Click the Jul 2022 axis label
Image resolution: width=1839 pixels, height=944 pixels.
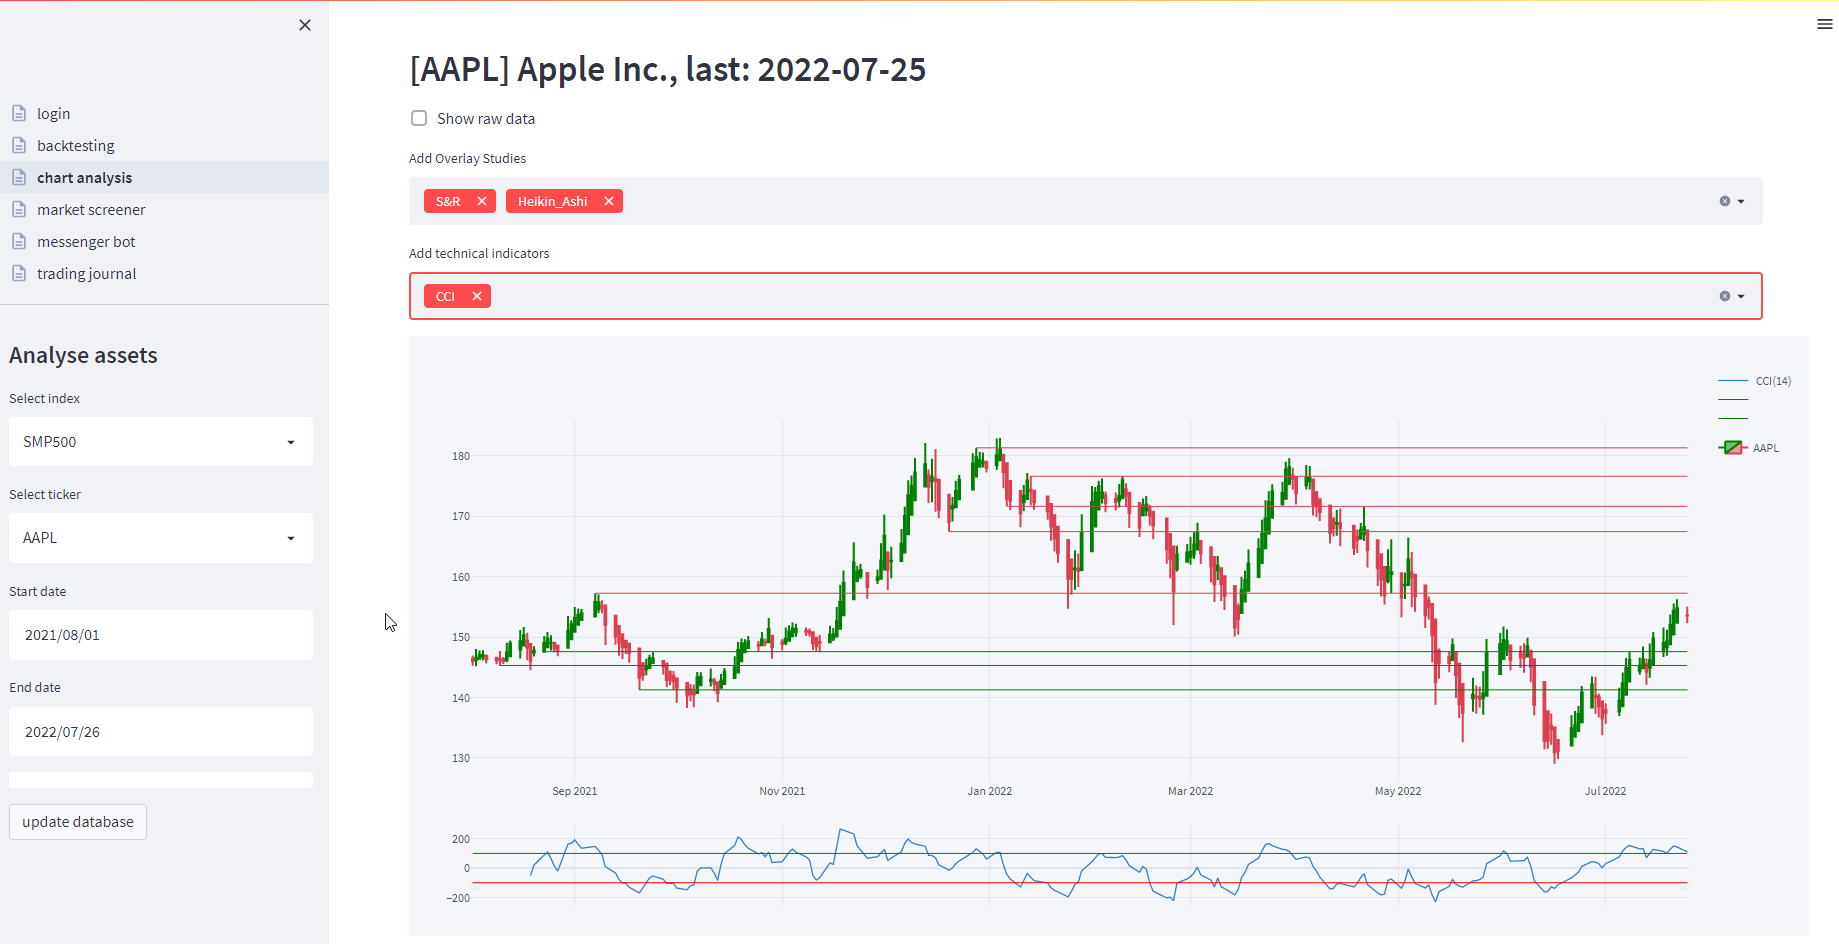click(1605, 791)
